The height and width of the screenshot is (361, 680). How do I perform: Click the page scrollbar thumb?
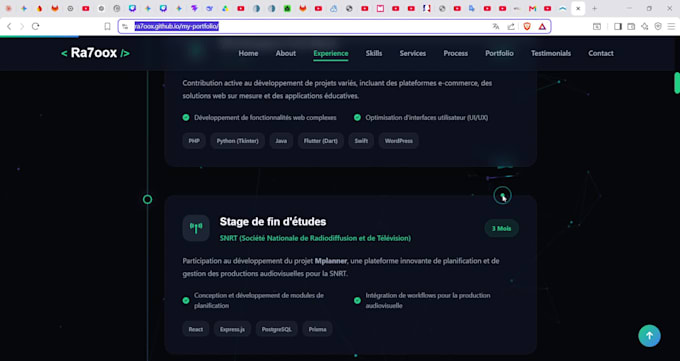(677, 82)
